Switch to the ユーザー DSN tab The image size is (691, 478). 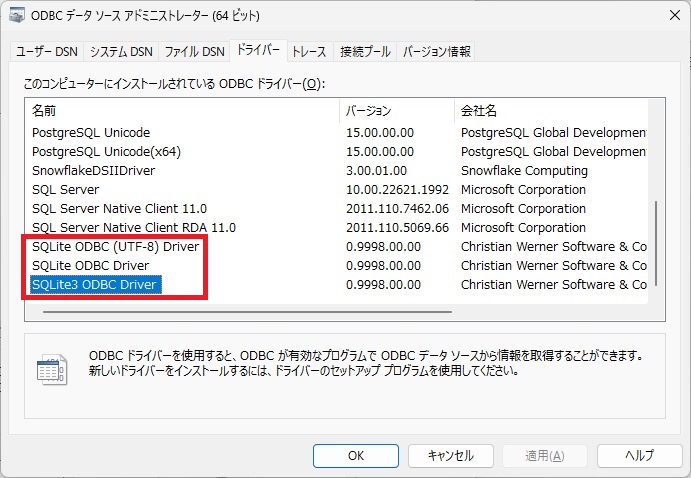pos(47,52)
